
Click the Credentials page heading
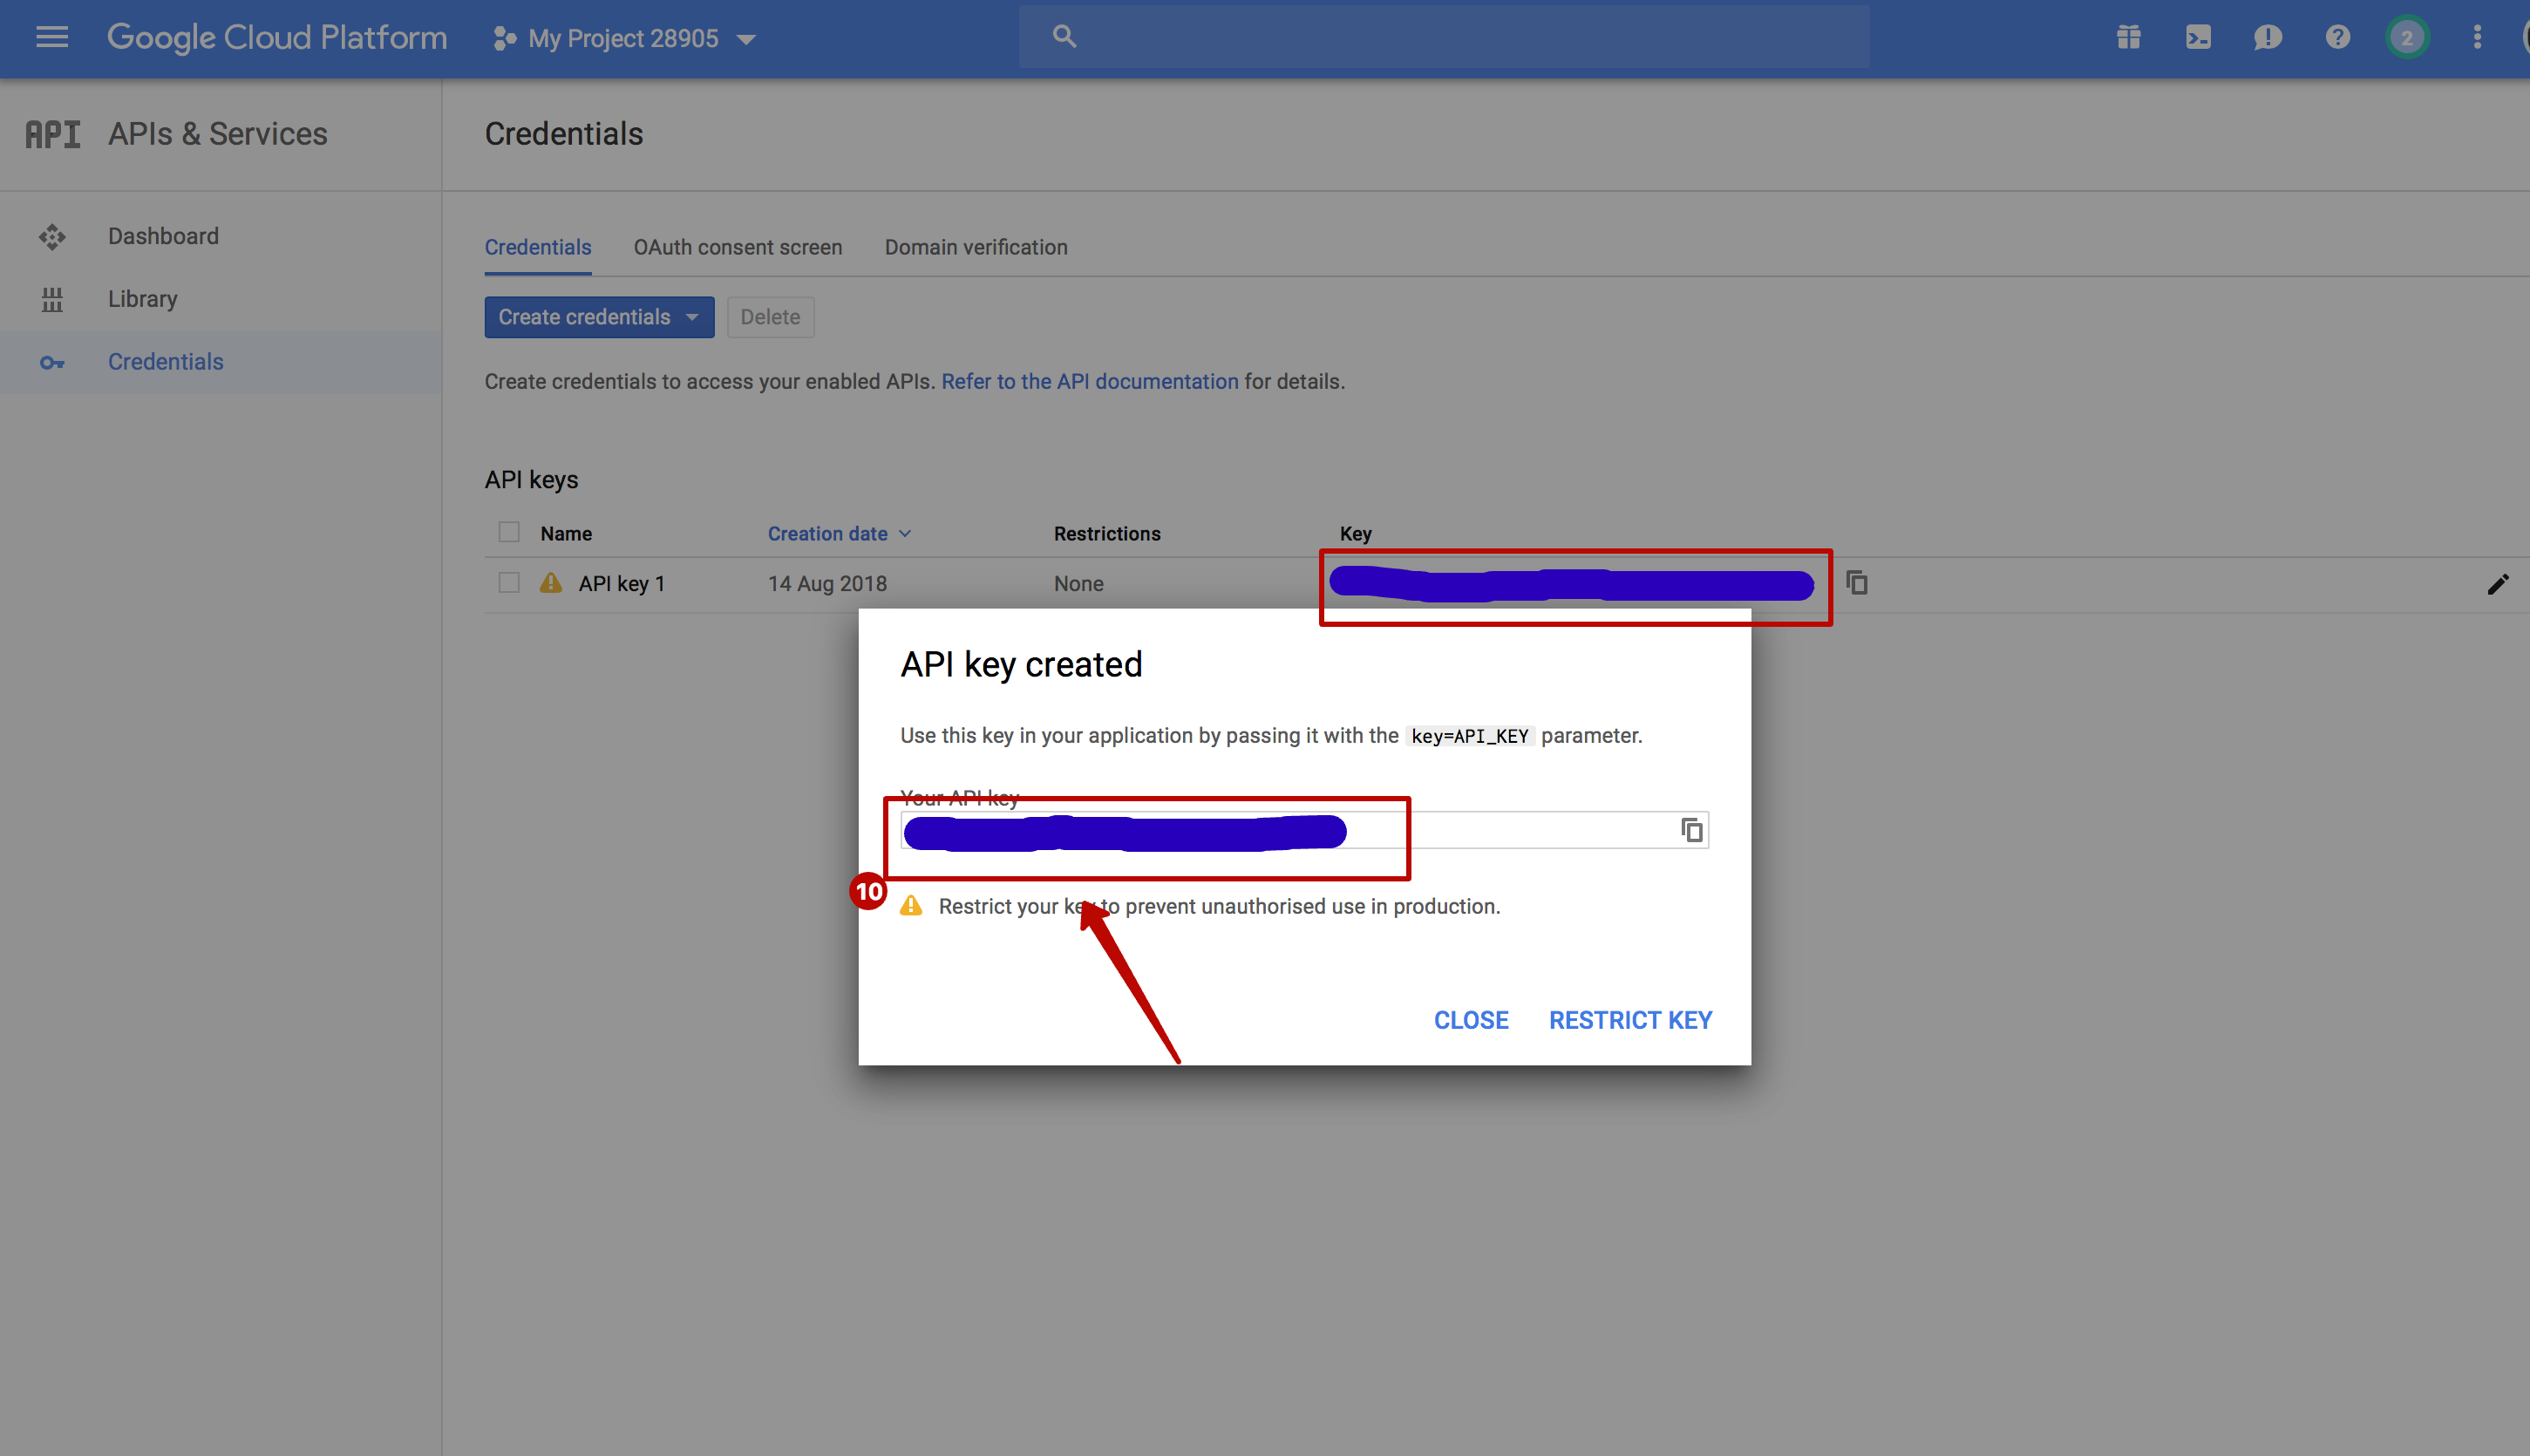564,134
